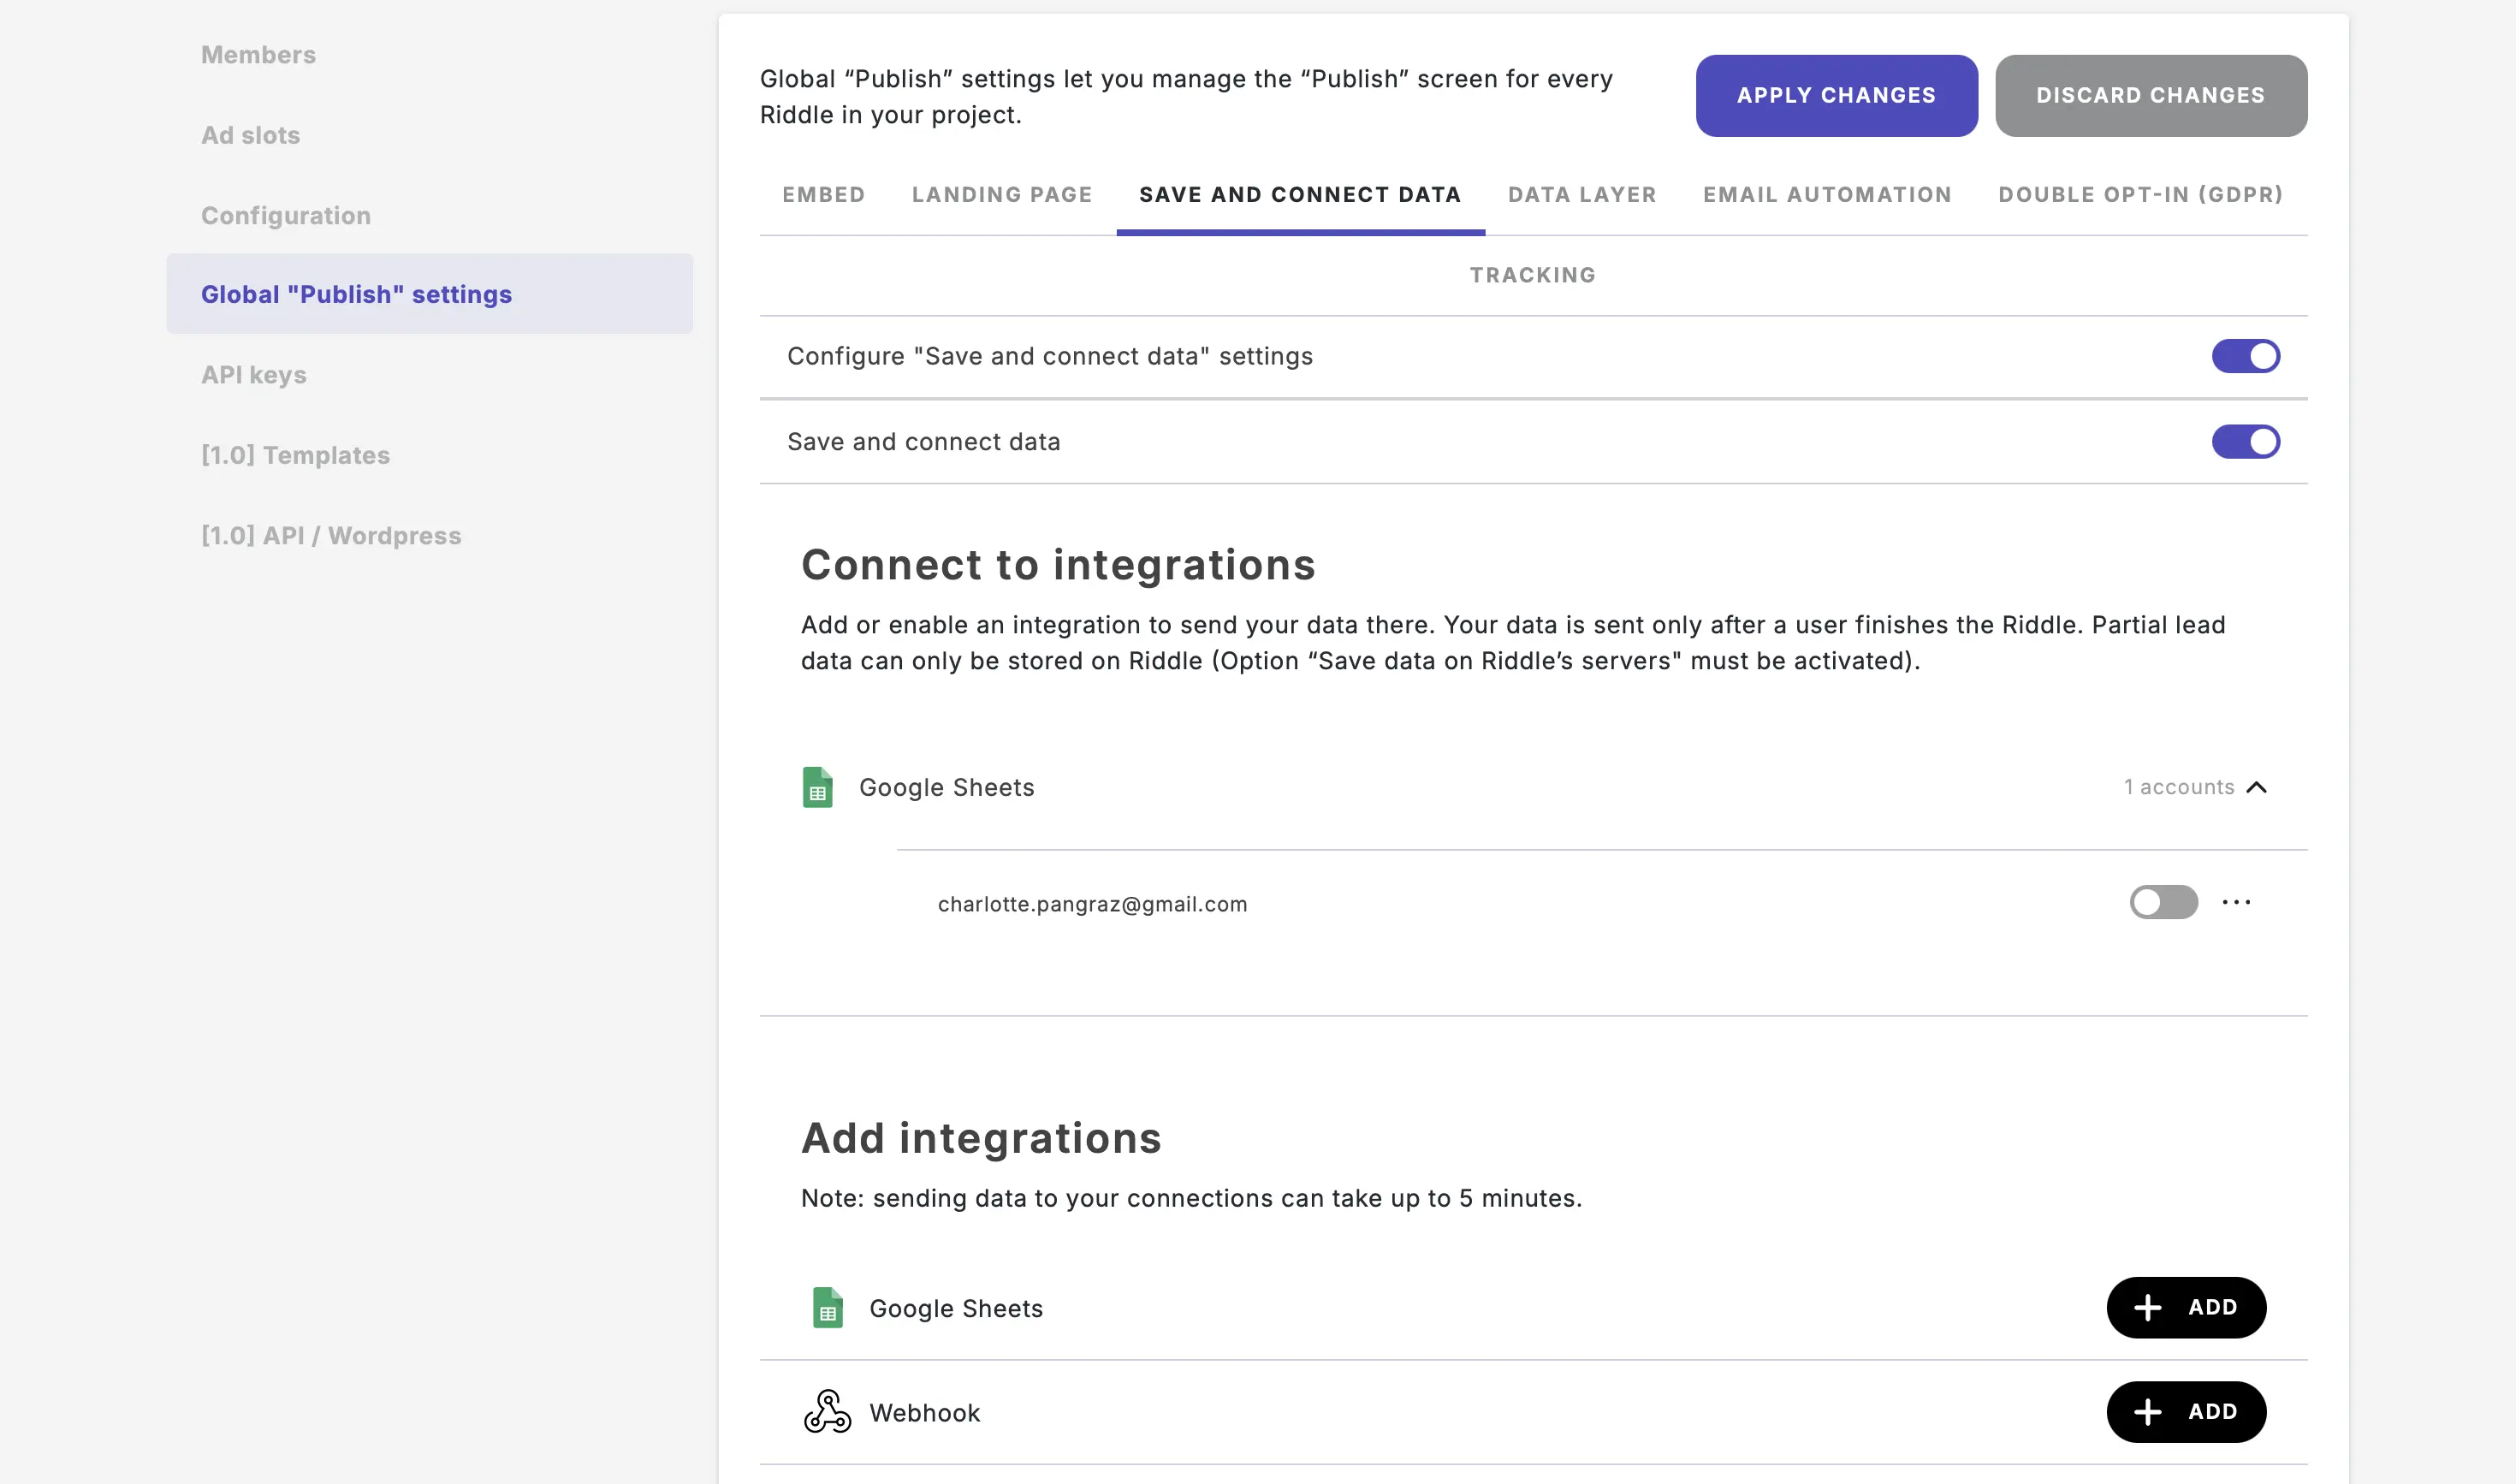Open the three-dot menu for charlotte.pangraz@gmail.com

click(x=2236, y=902)
